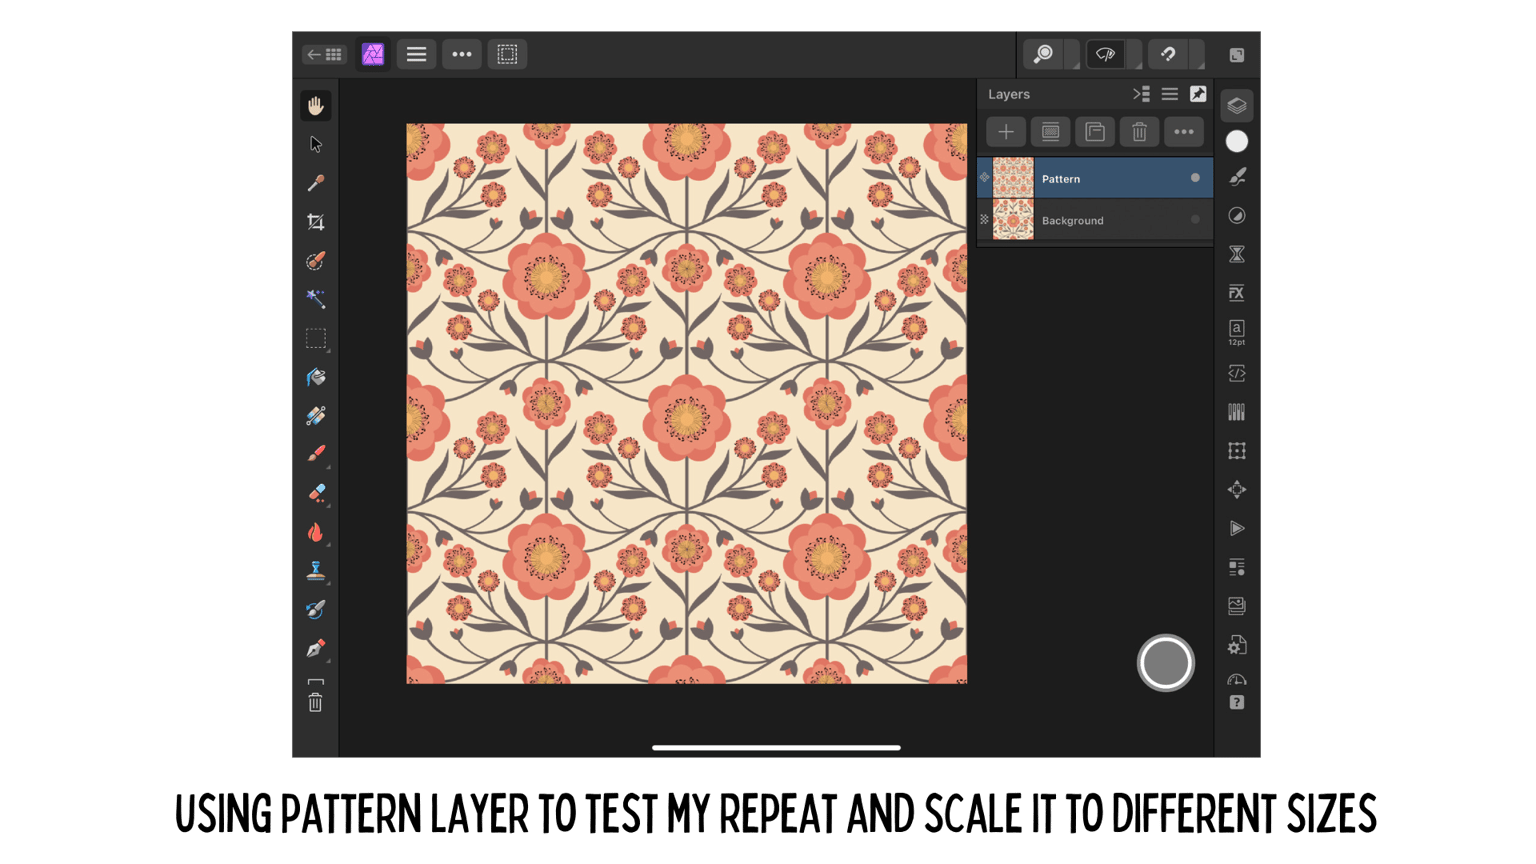Open the Edit three-dots menu
Screen dimensions: 1536x864
click(x=462, y=54)
